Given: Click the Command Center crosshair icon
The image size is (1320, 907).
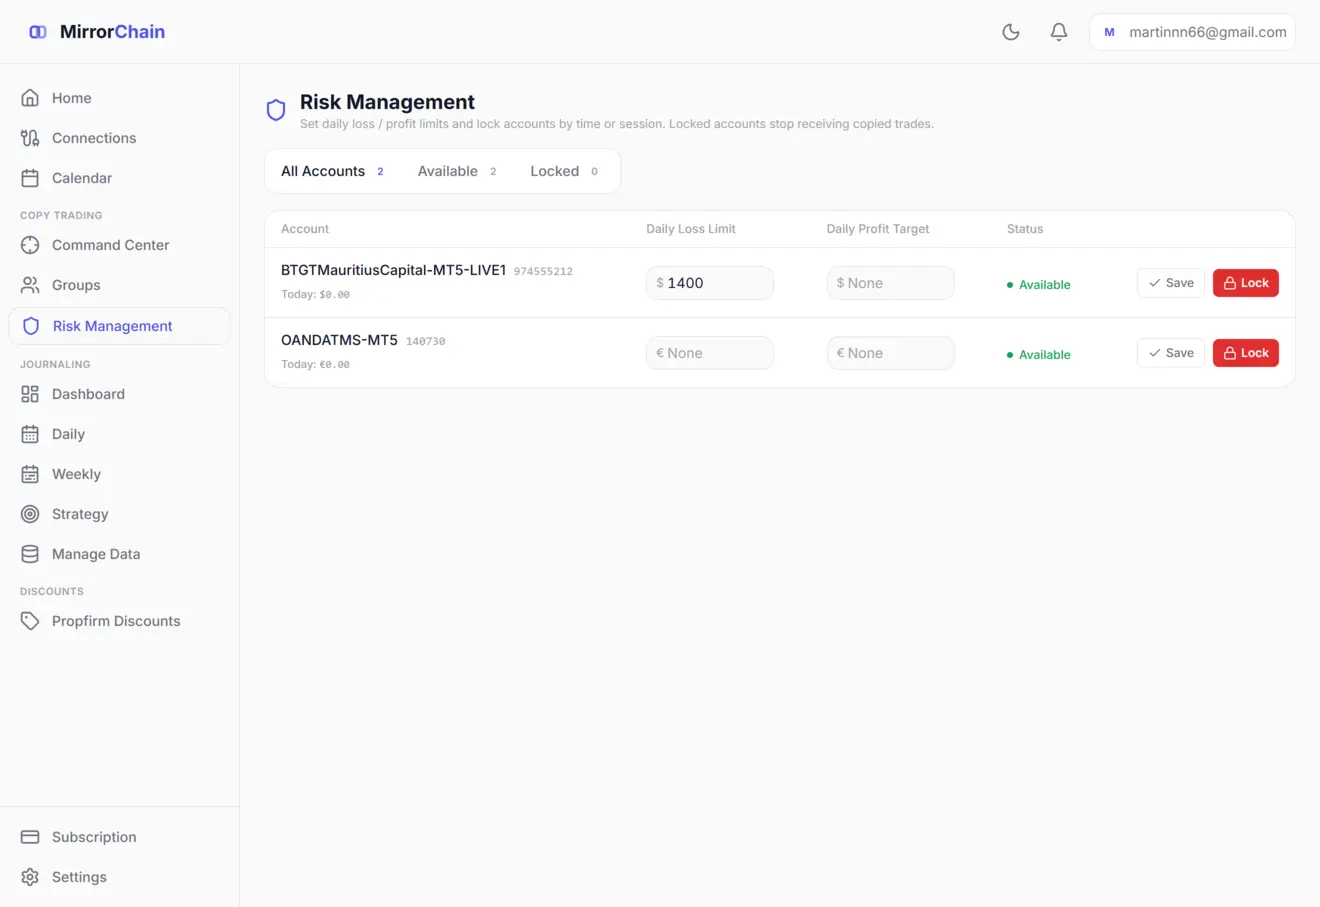Looking at the screenshot, I should click(x=30, y=245).
